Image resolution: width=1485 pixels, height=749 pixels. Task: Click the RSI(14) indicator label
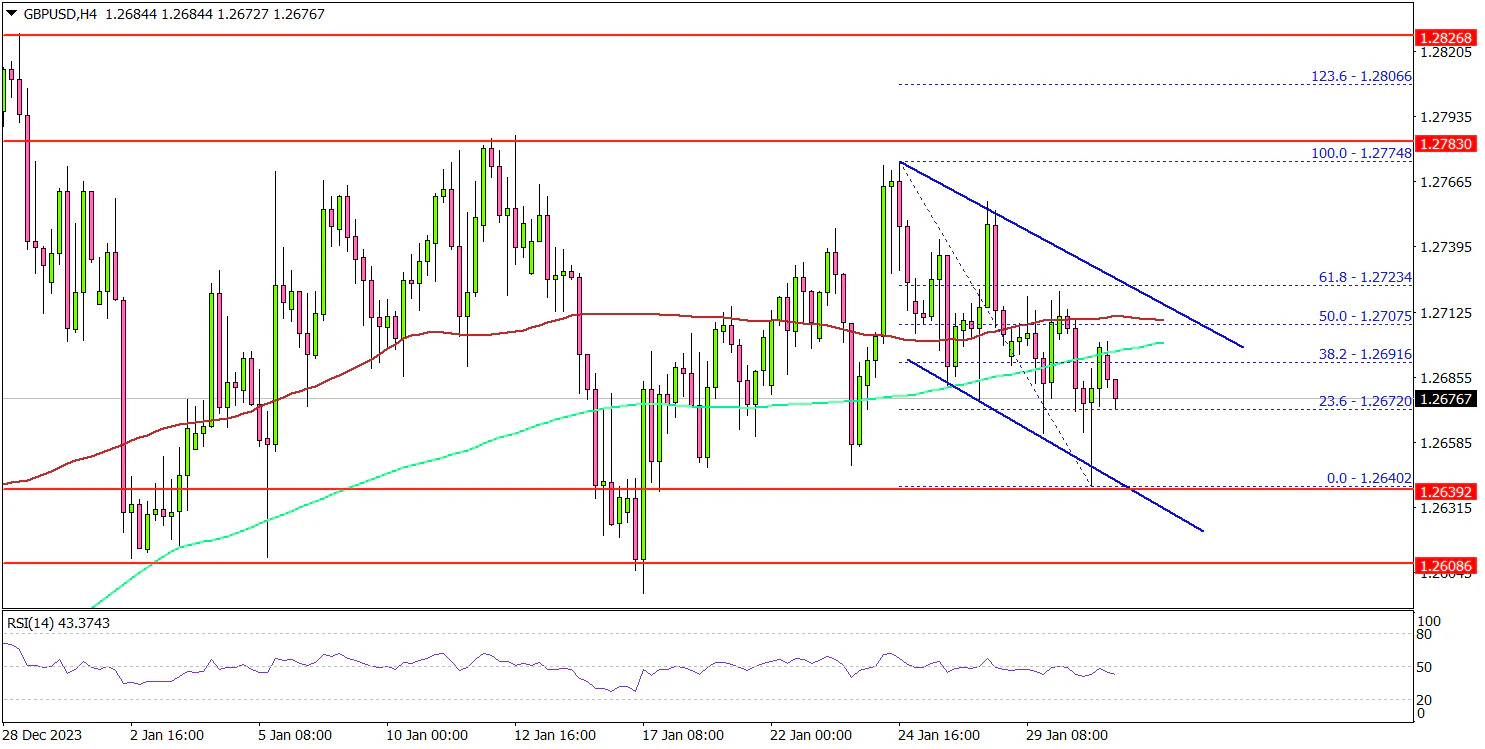click(x=58, y=623)
